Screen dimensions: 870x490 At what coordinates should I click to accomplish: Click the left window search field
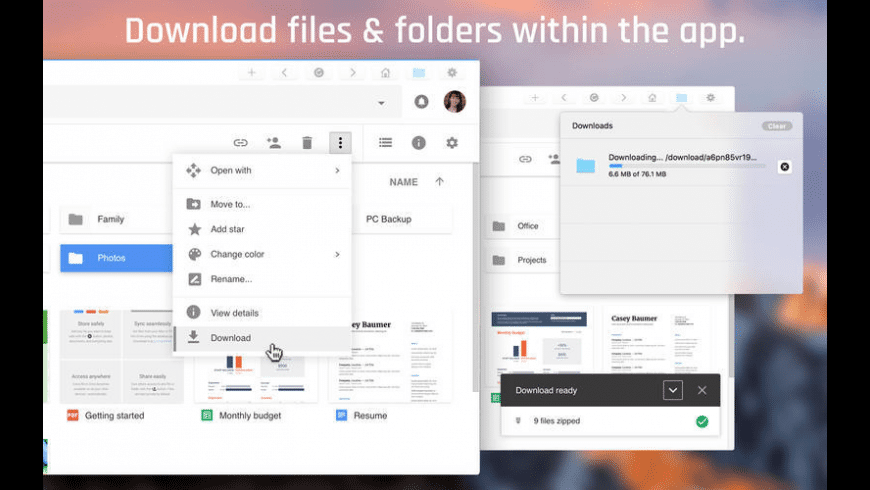(x=222, y=102)
